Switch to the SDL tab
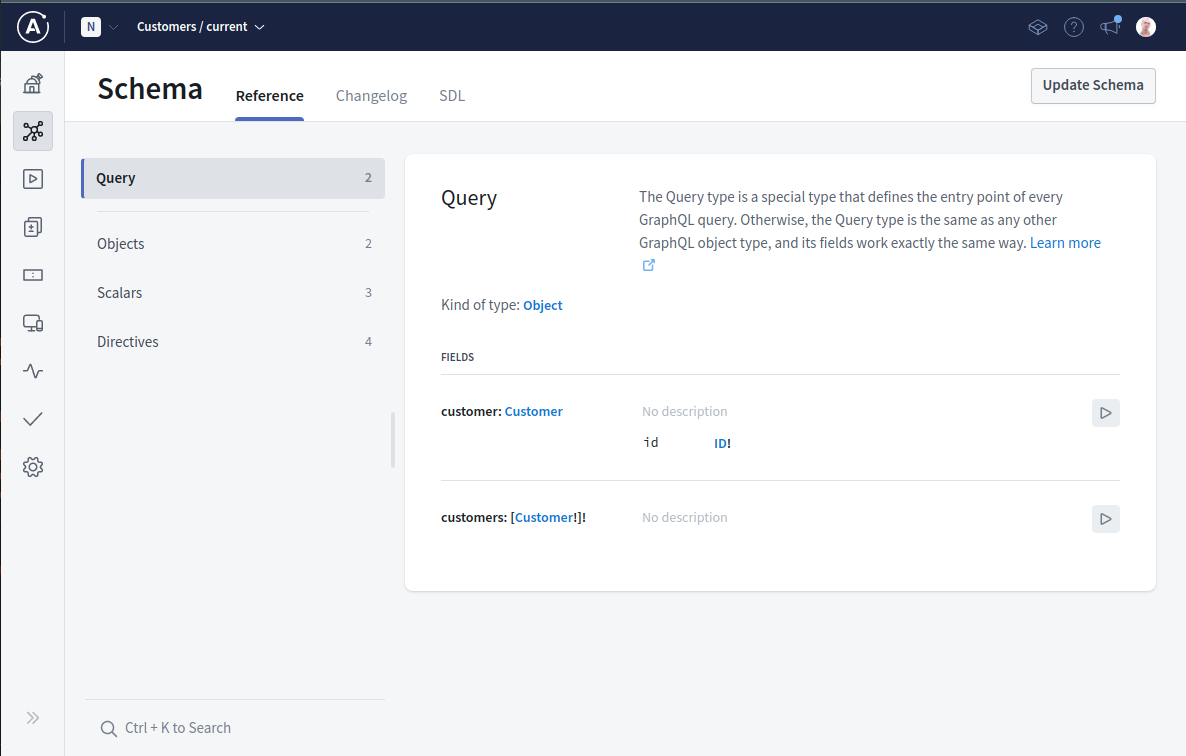1186x756 pixels. [x=452, y=96]
